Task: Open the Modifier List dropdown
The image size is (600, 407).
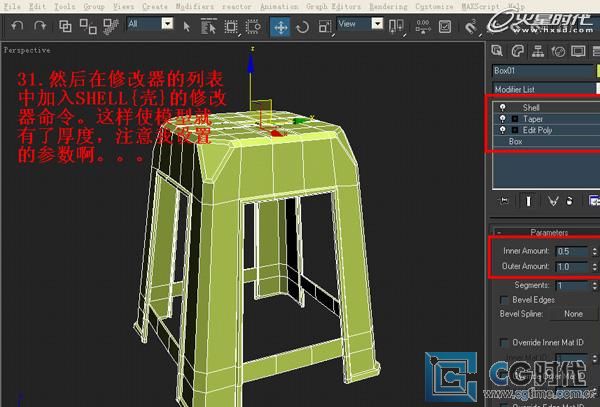Action: click(x=545, y=89)
